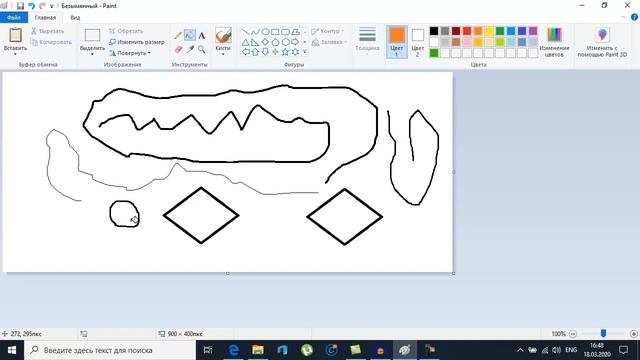Open the Контур outline dropdown

point(328,31)
